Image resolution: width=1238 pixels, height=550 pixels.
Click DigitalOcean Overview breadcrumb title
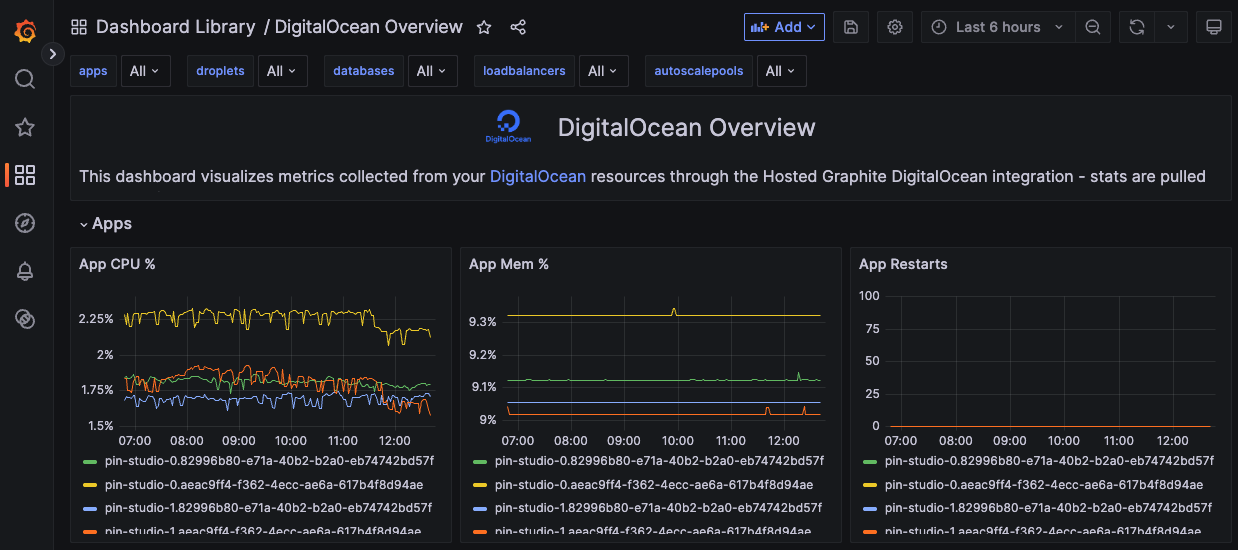(369, 27)
